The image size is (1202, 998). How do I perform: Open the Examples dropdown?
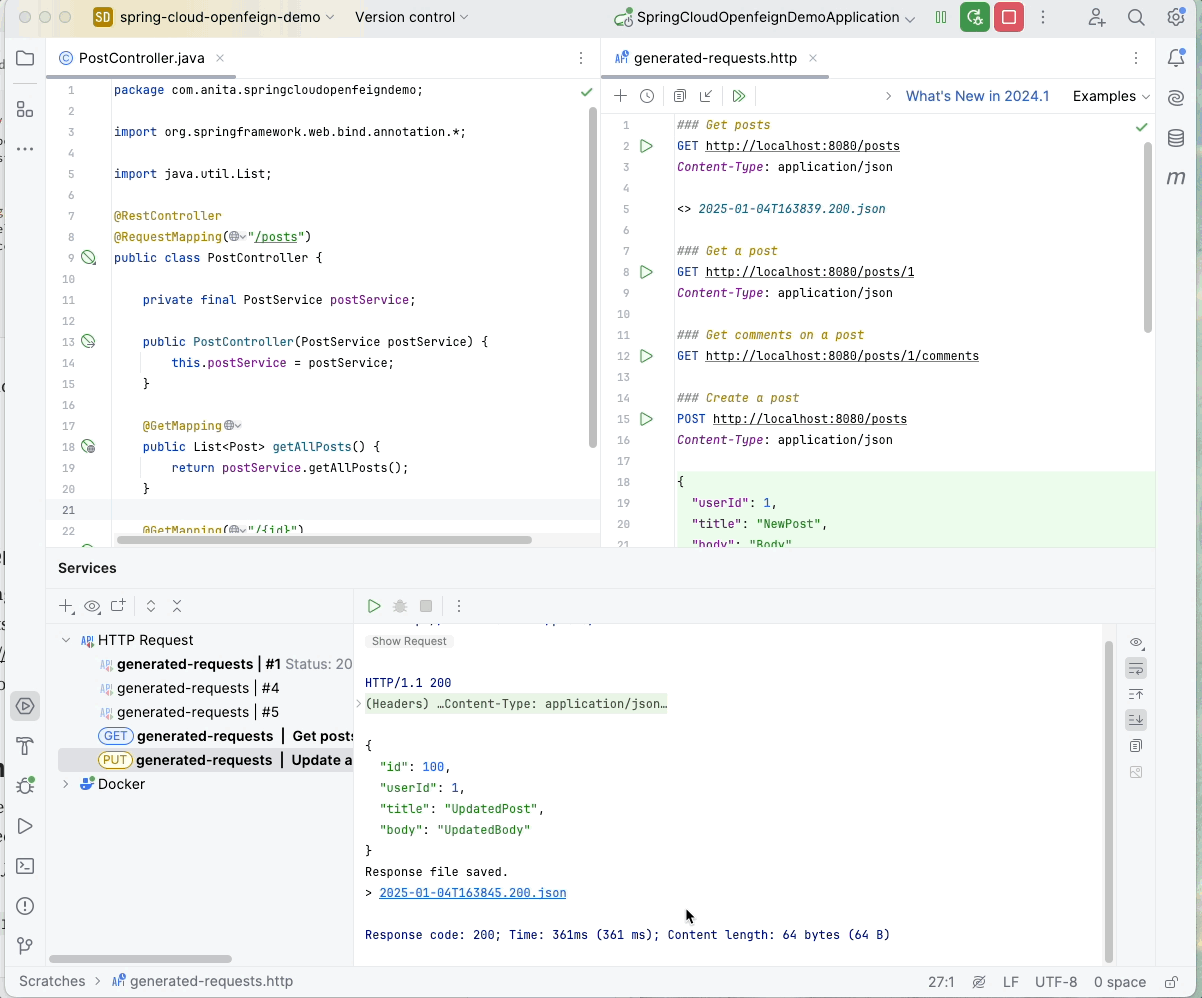pyautogui.click(x=1111, y=96)
